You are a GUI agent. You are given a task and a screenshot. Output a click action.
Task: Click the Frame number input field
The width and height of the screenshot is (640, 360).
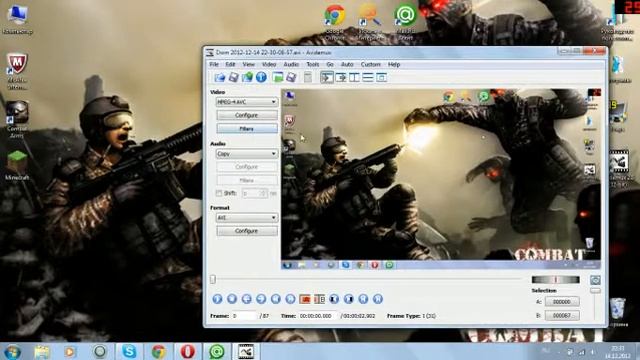[x=244, y=316]
